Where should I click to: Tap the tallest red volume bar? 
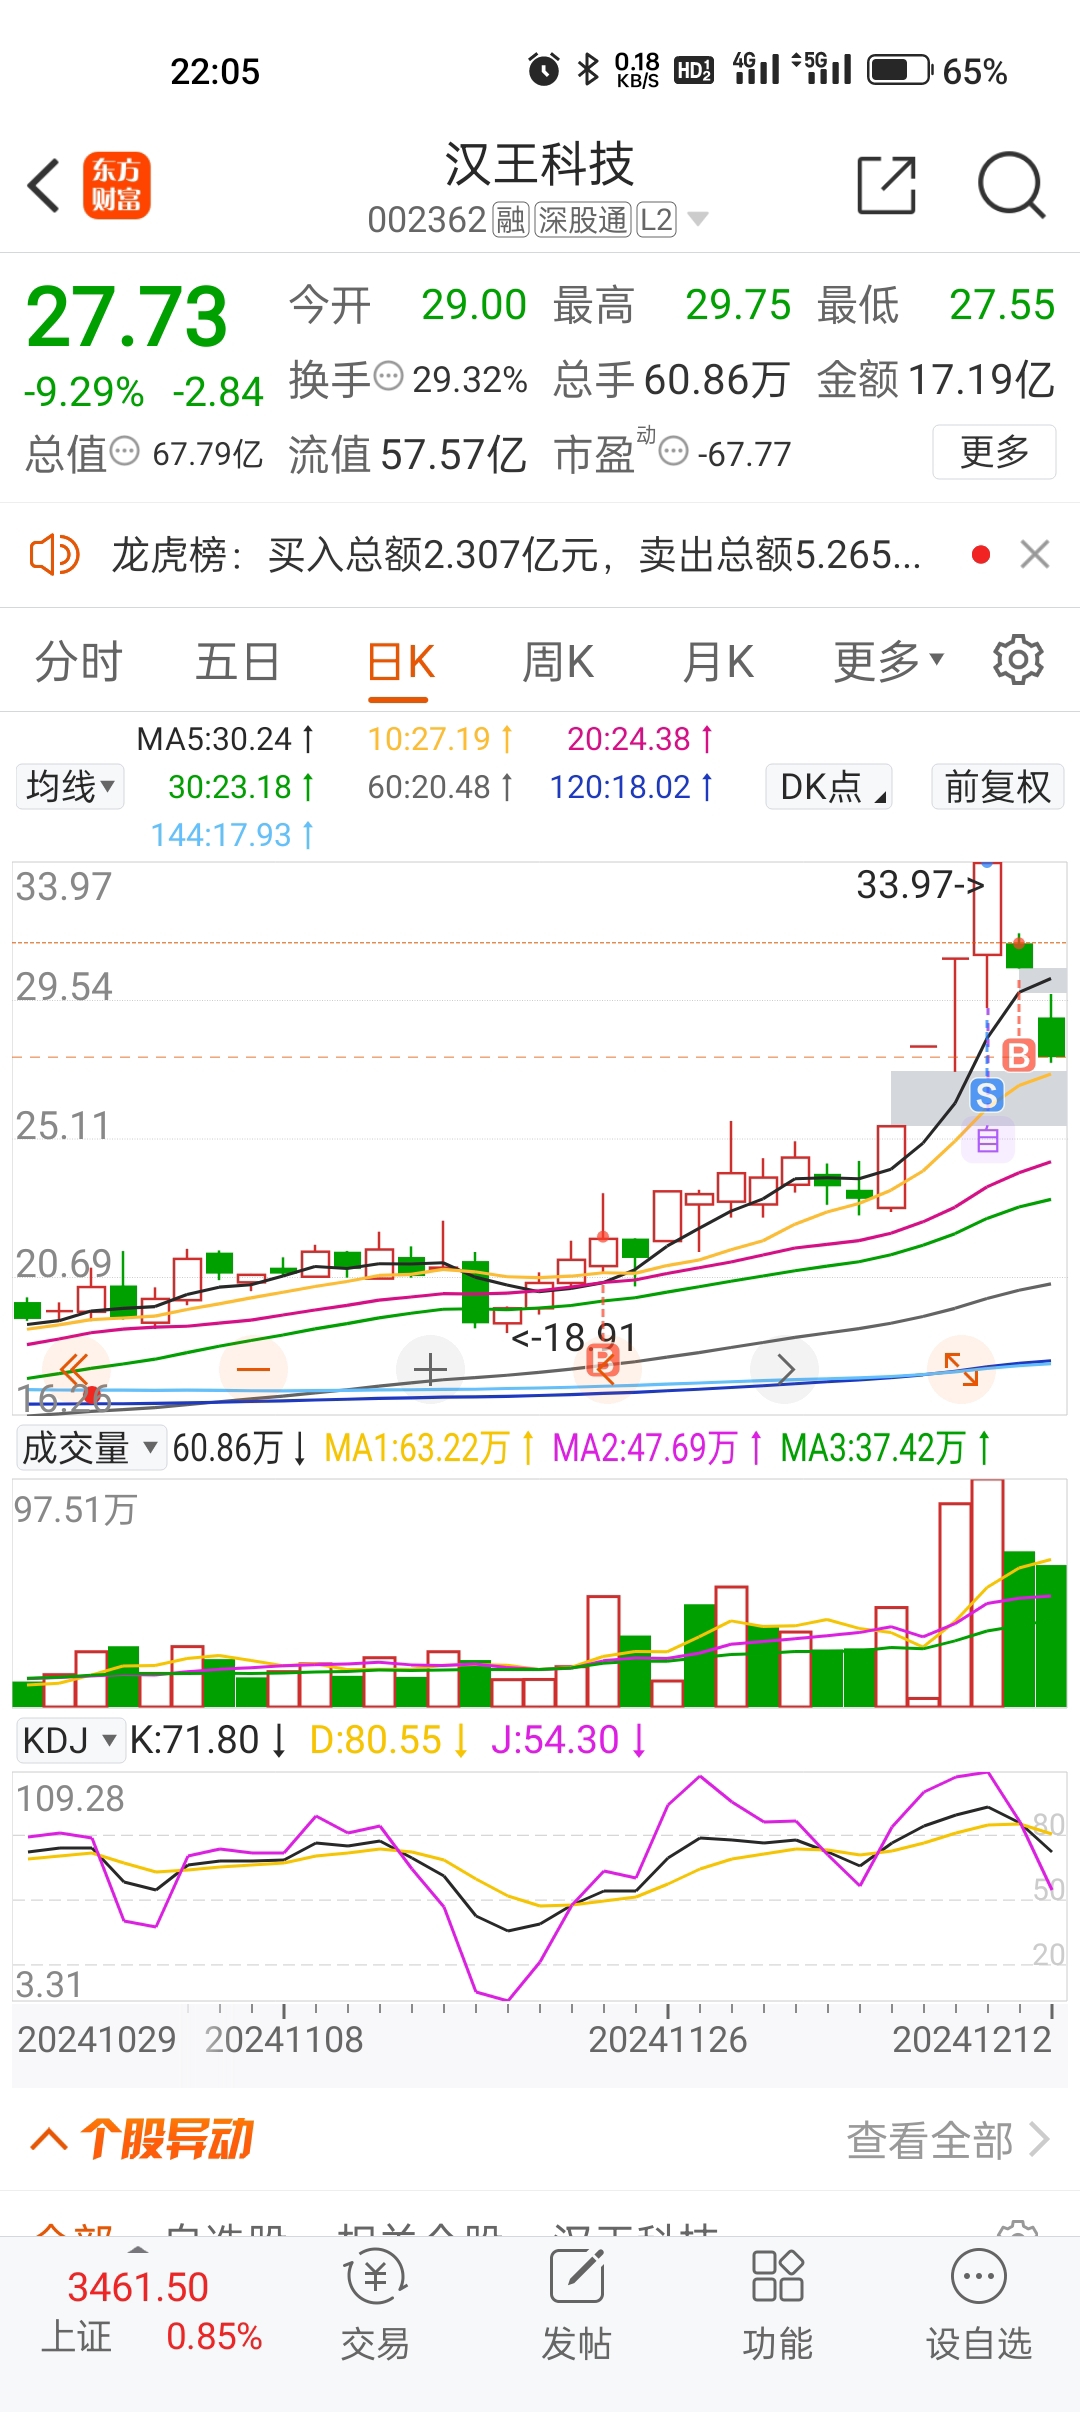point(987,1593)
